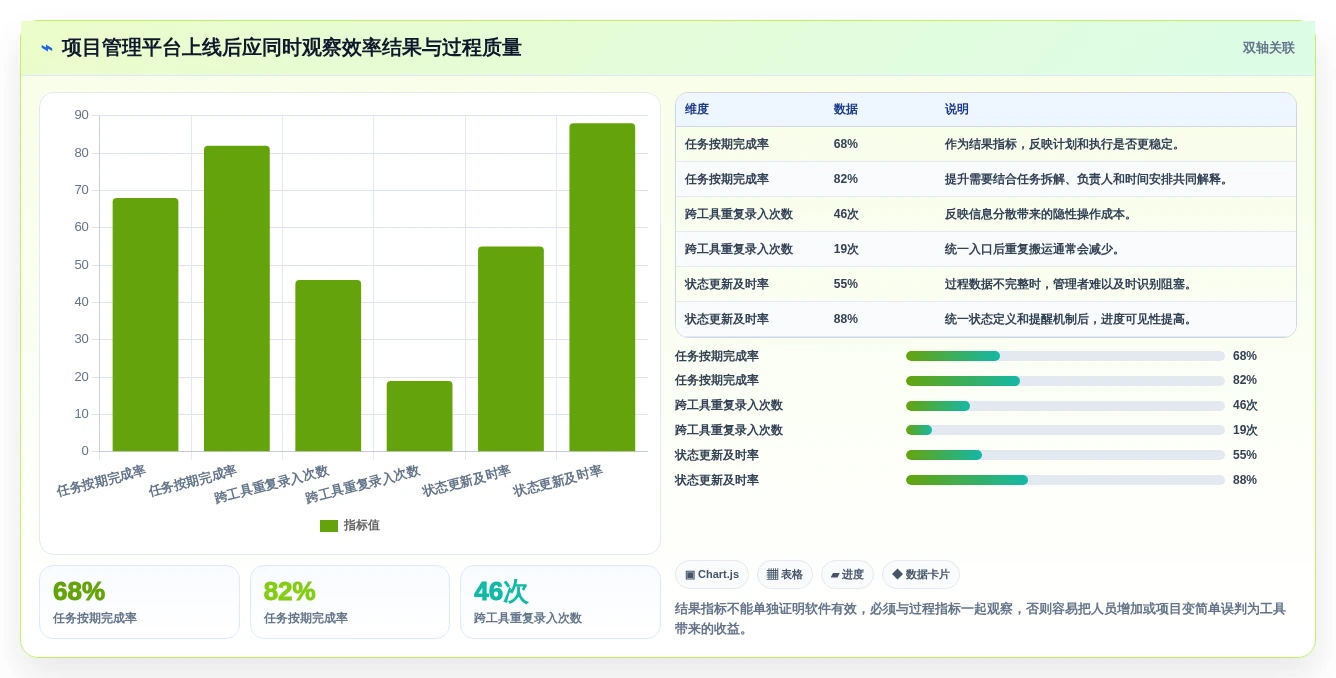
Task: Click description about 过程数据不完整时
Action: [1069, 285]
